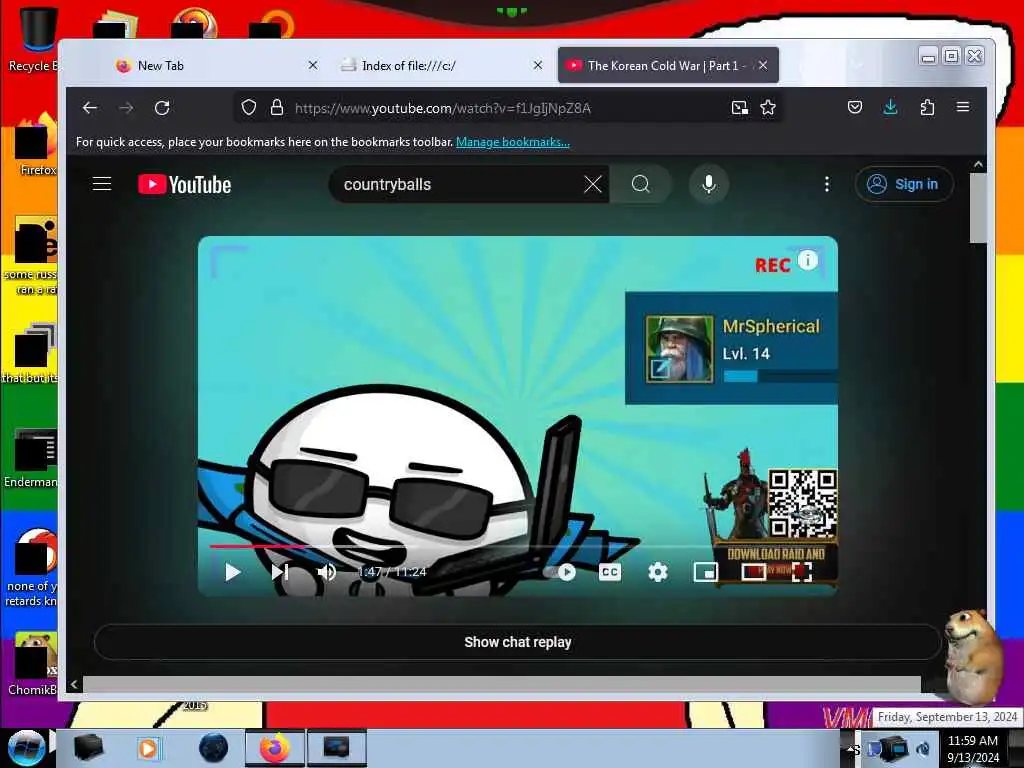Image resolution: width=1024 pixels, height=768 pixels.
Task: Show chat replay
Action: 518,642
